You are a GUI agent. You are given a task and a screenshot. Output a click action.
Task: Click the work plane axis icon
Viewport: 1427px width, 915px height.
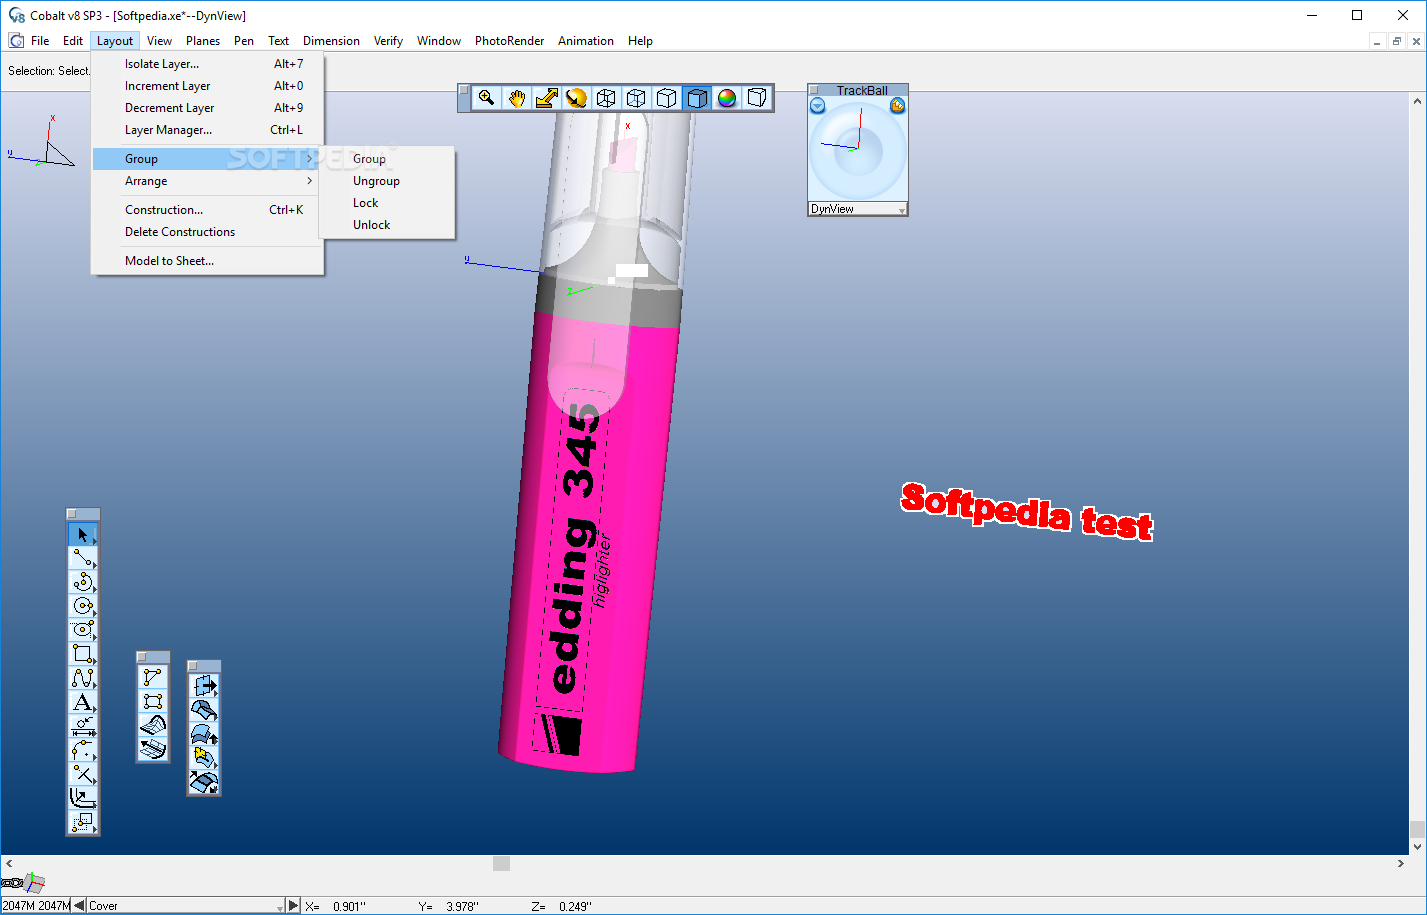[x=34, y=882]
